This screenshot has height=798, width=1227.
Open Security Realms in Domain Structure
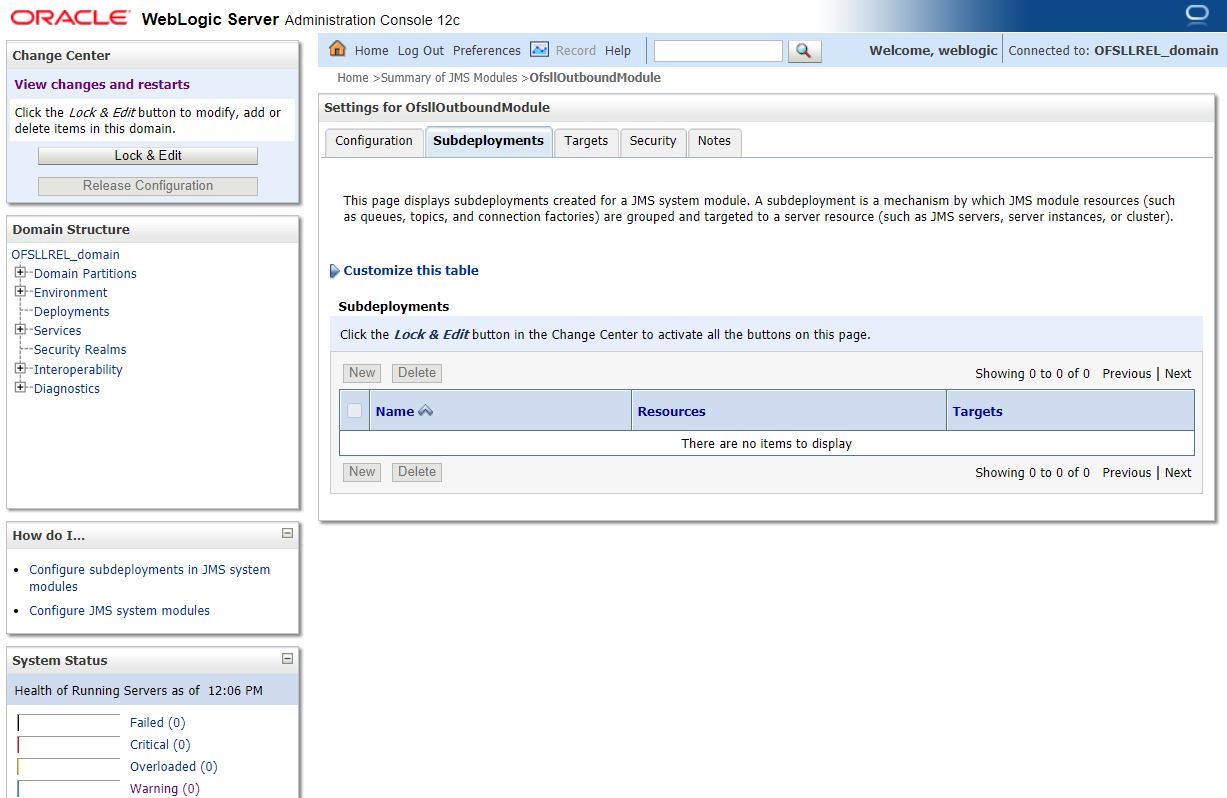(80, 350)
